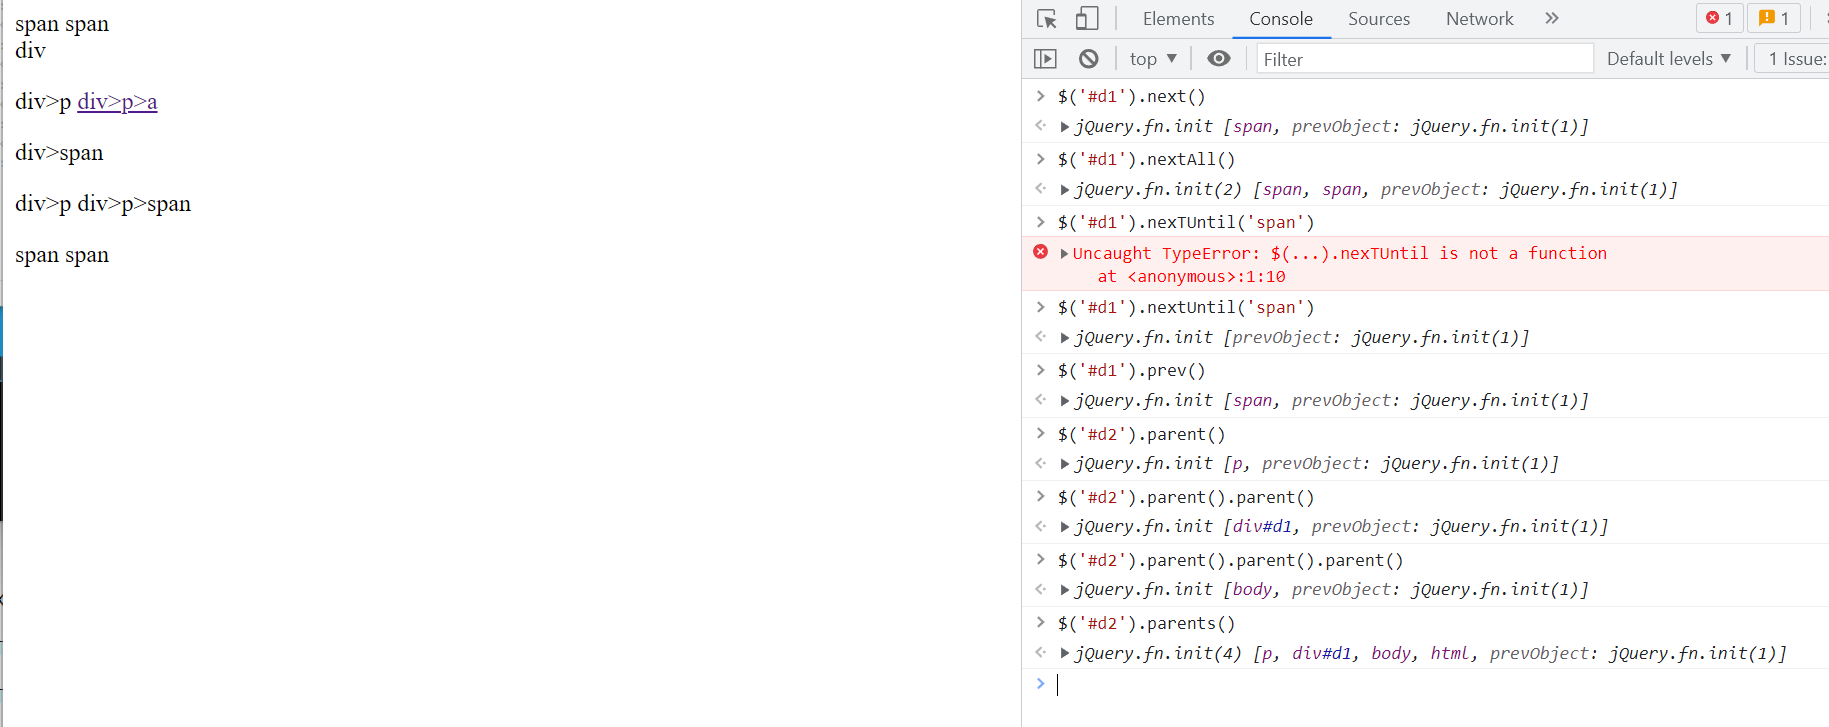Expand the result showing [body, prevObject]
The height and width of the screenshot is (727, 1829).
pos(1065,590)
